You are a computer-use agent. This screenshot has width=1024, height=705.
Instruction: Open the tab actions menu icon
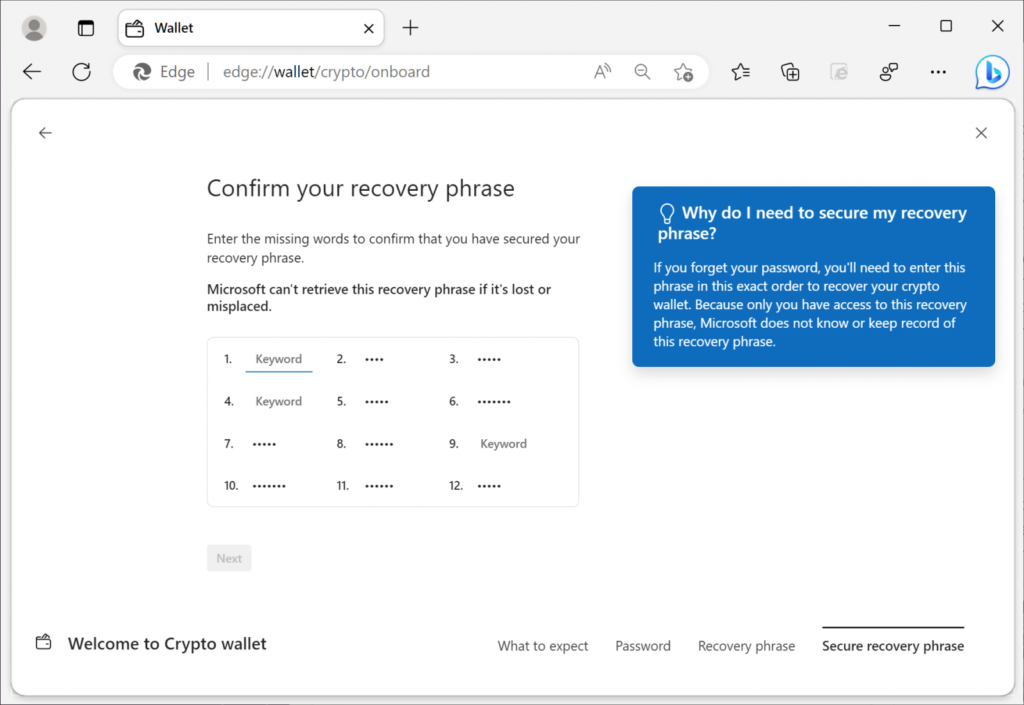(x=86, y=28)
